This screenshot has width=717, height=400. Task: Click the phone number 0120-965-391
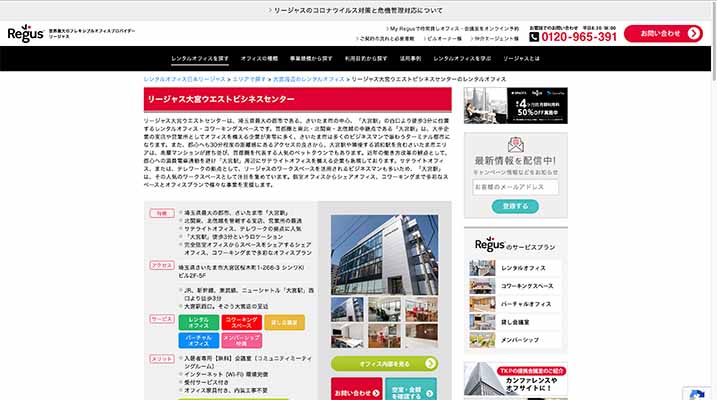point(579,37)
